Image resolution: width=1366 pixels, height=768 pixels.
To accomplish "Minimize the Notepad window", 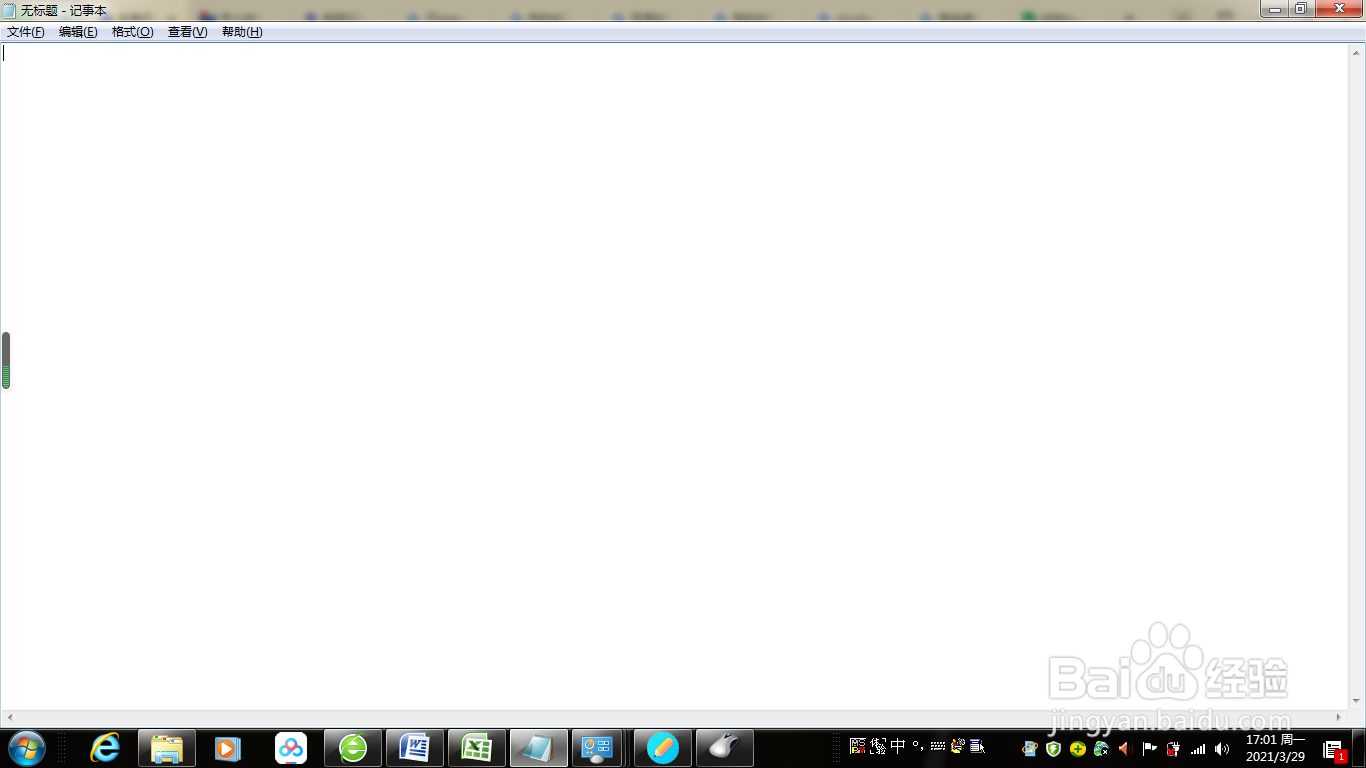I will point(1275,9).
